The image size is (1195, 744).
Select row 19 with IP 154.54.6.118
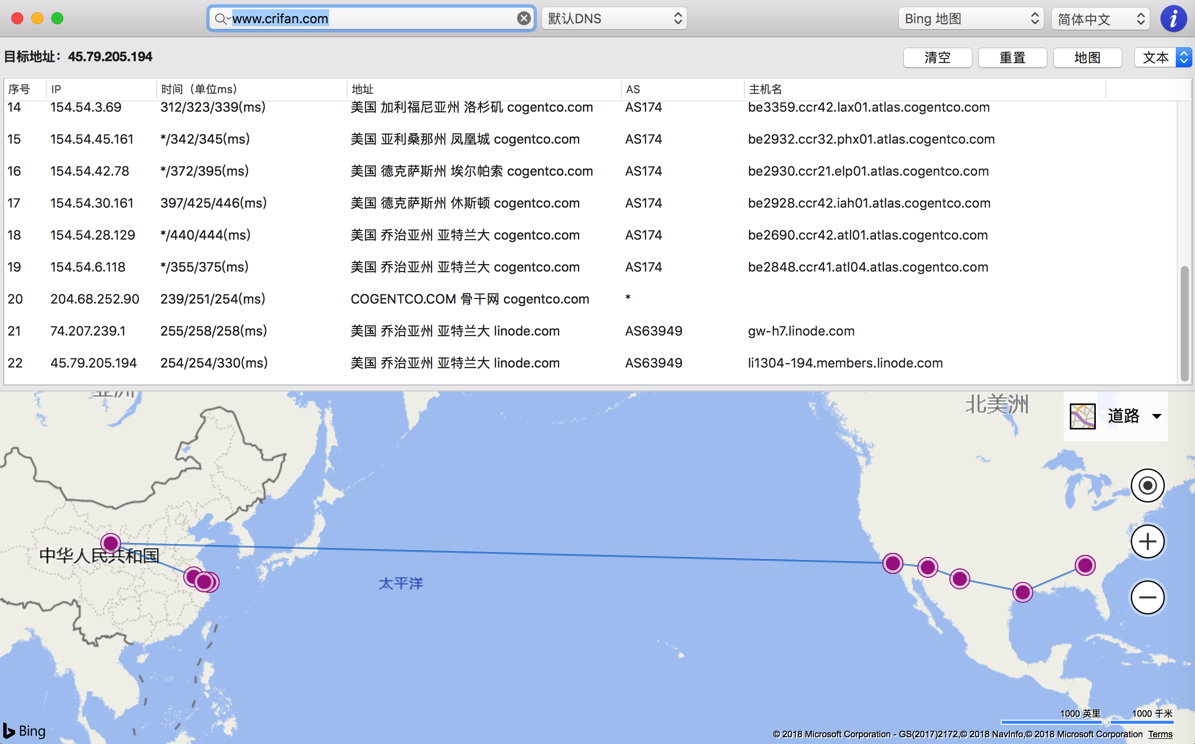click(x=591, y=268)
